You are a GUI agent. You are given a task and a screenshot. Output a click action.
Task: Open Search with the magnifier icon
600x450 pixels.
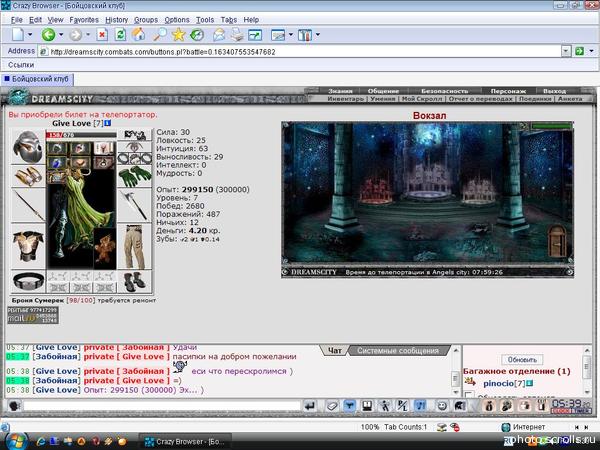[x=160, y=35]
